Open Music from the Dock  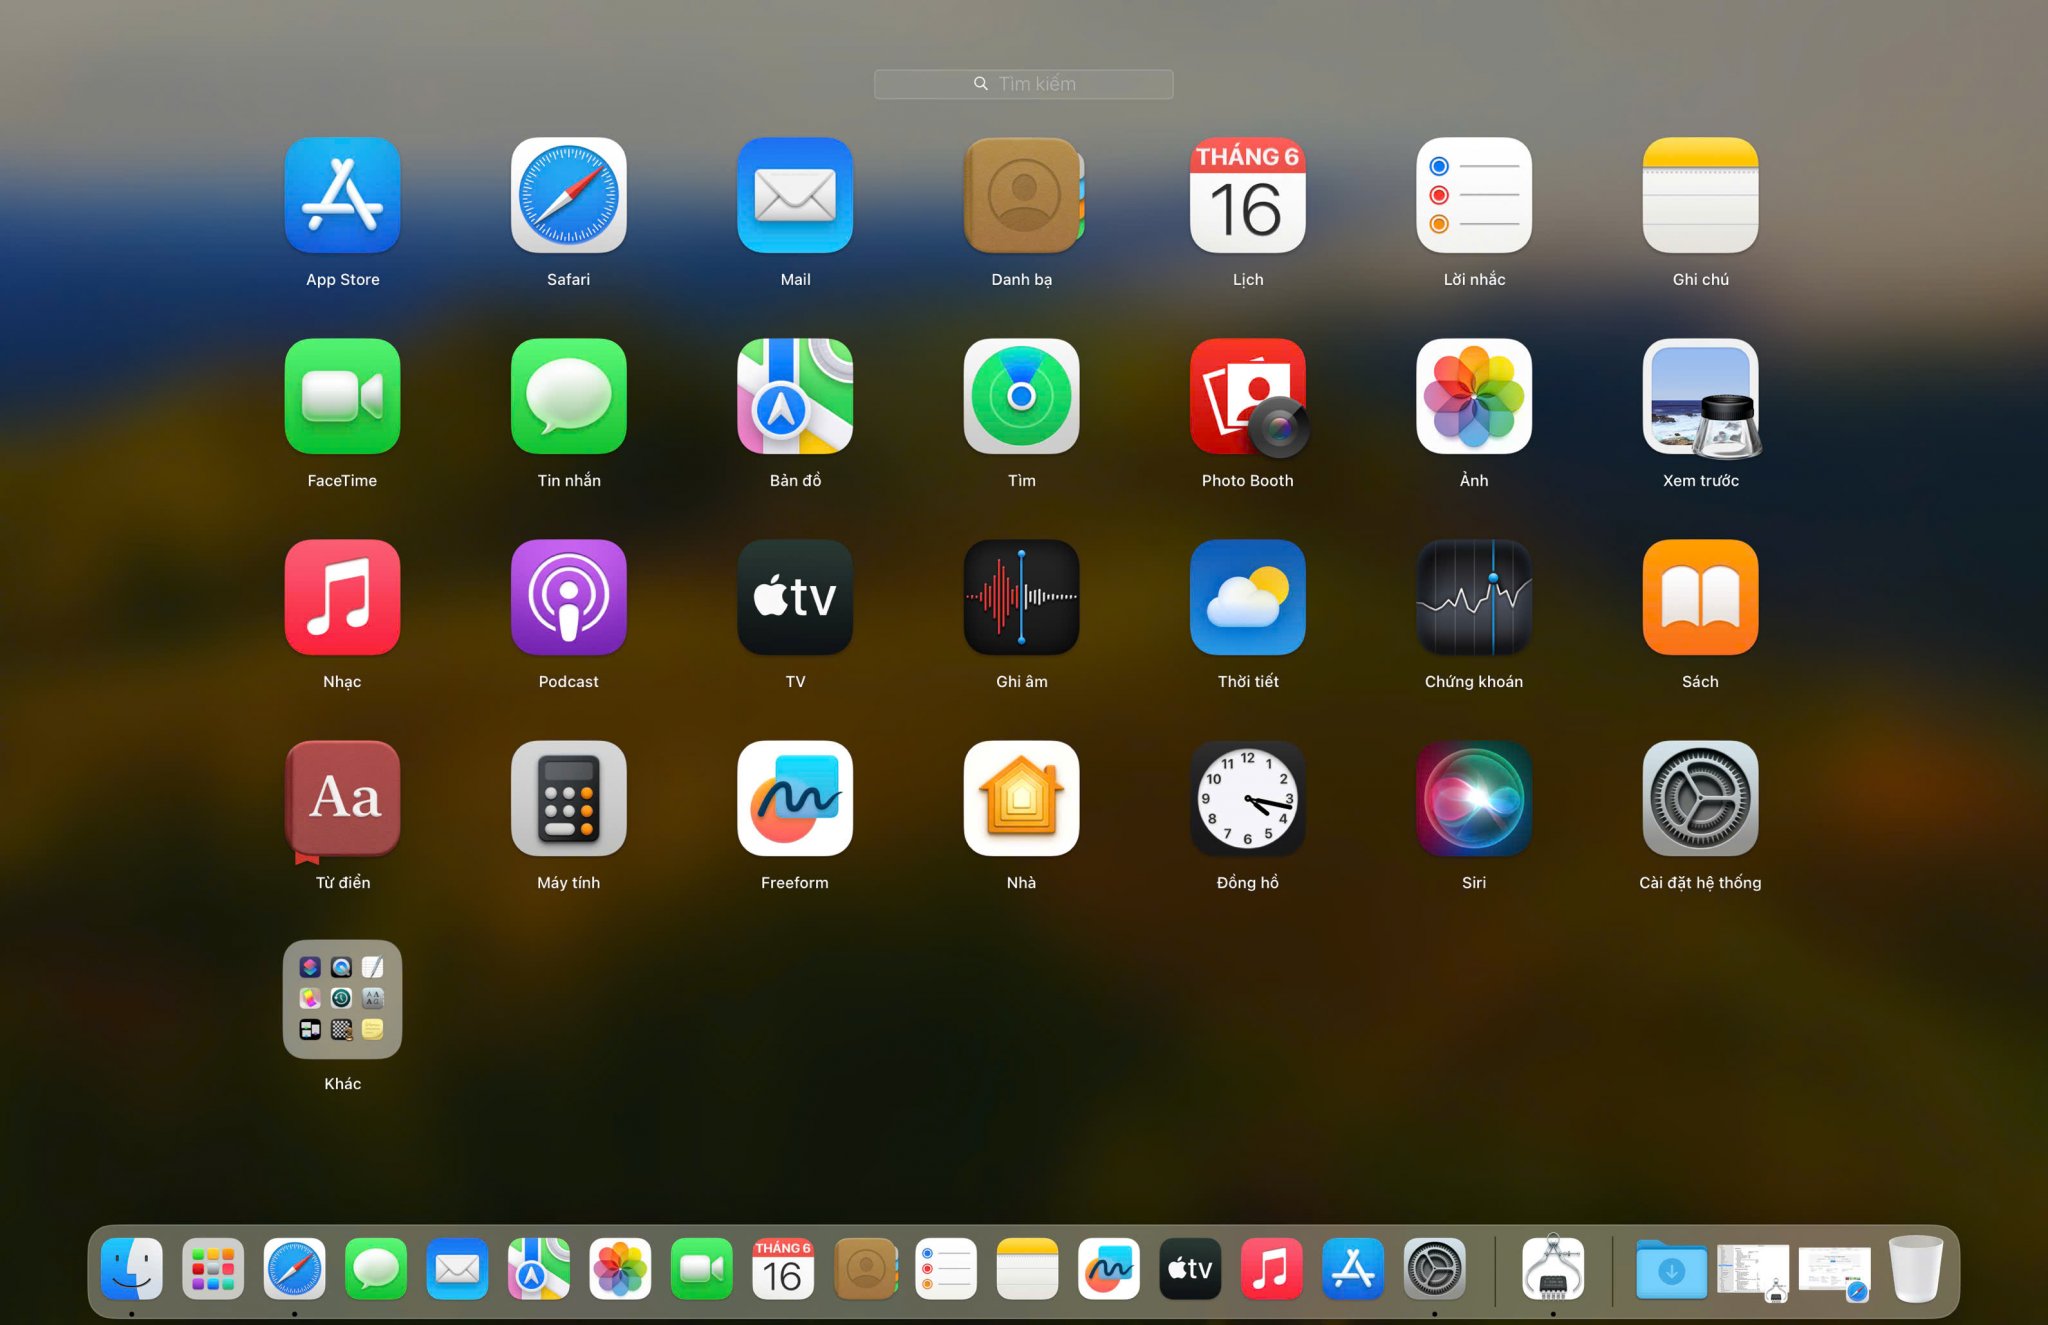click(1272, 1270)
